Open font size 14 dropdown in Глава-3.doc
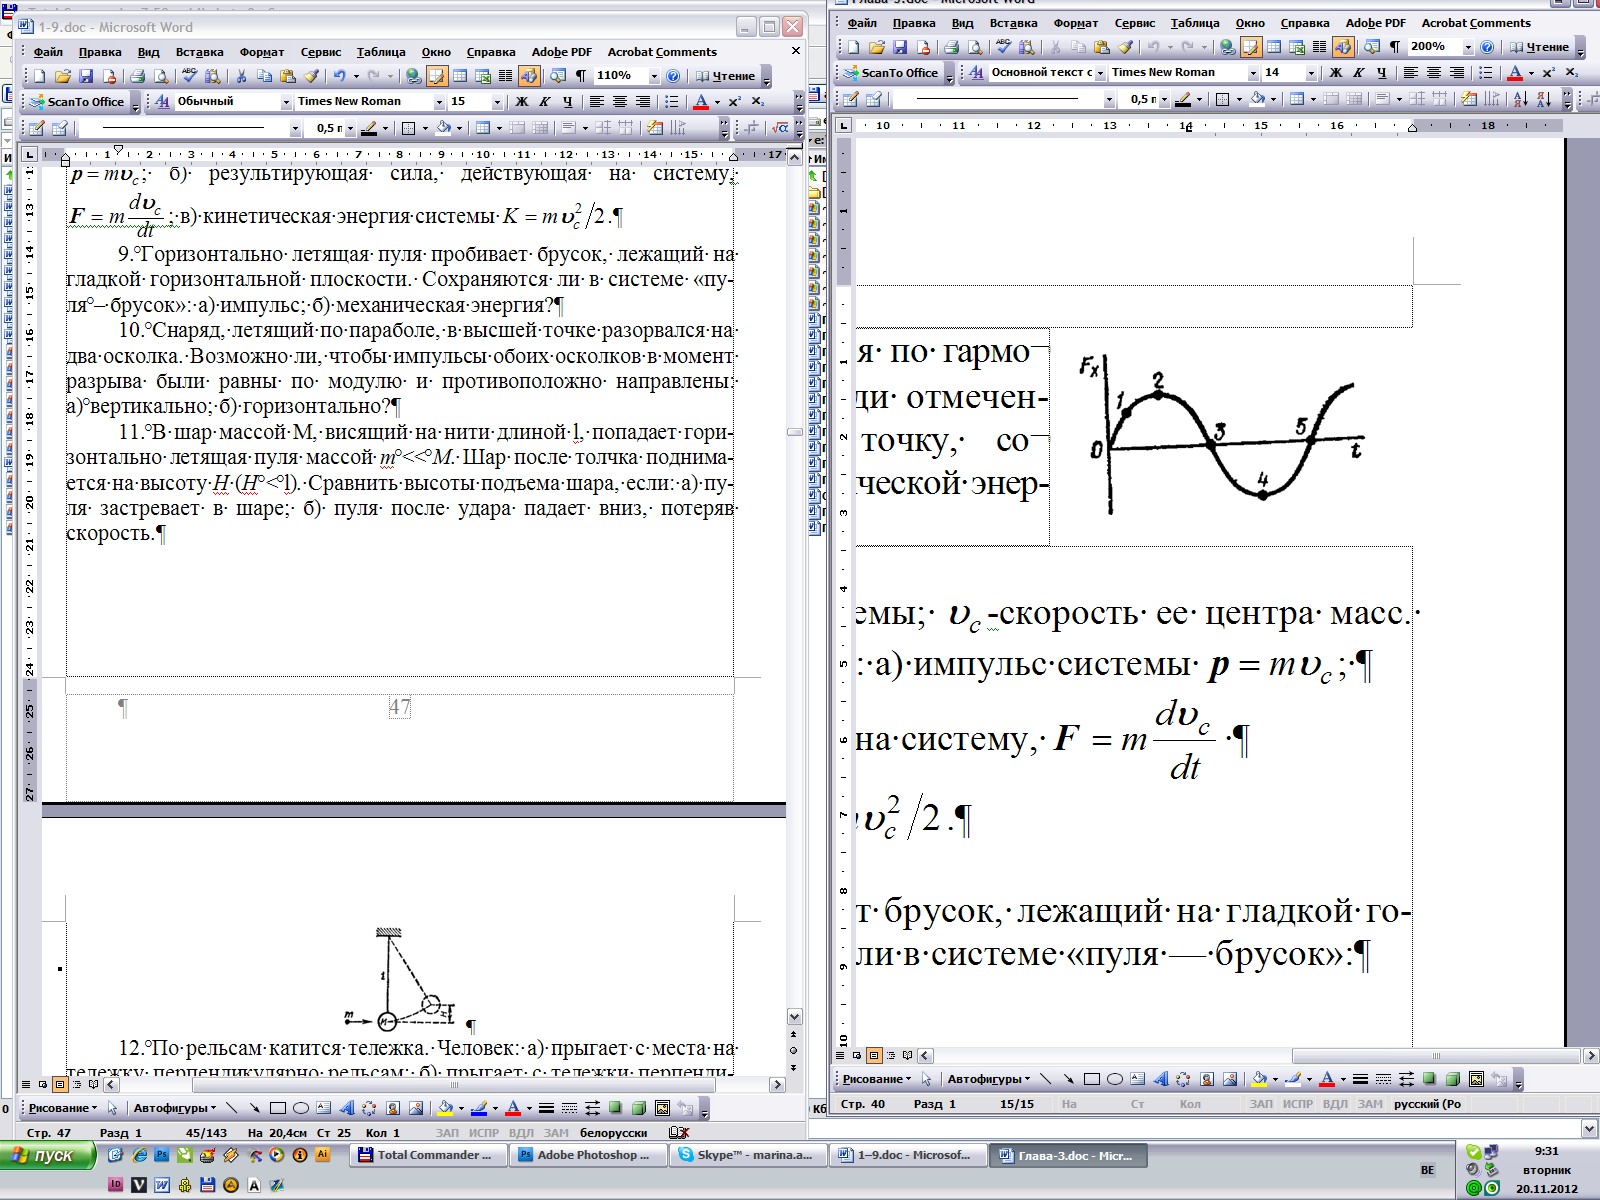 (x=1311, y=73)
